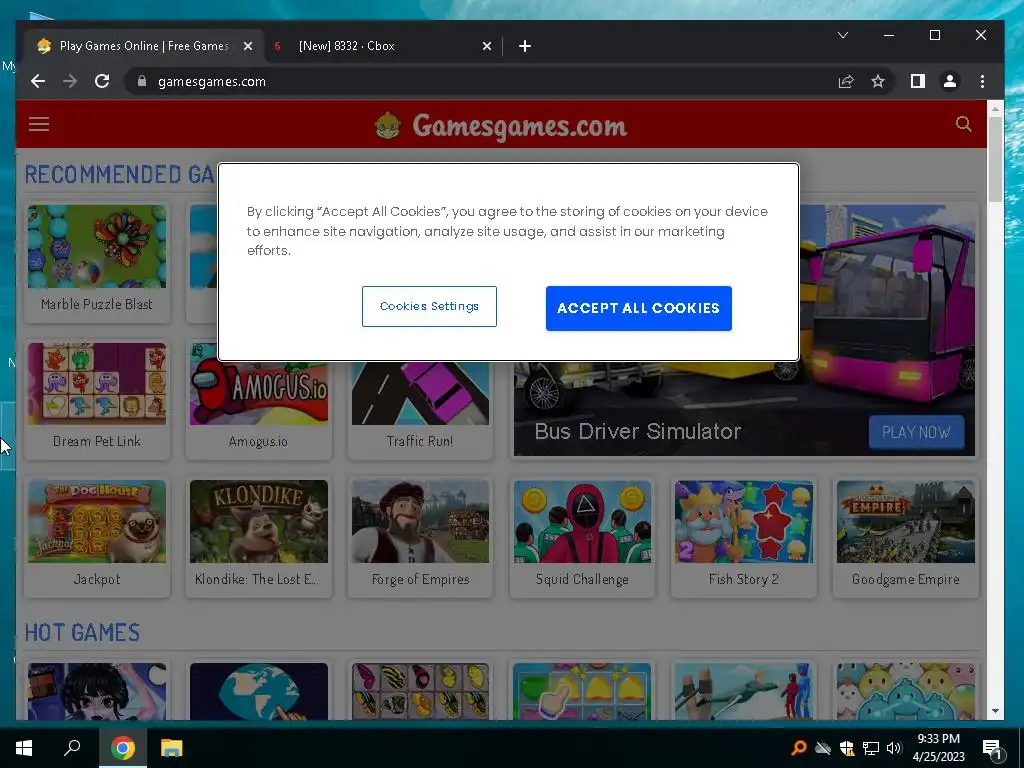The height and width of the screenshot is (768, 1024).
Task: Open the Traffic Run! game thumbnail
Action: click(420, 393)
